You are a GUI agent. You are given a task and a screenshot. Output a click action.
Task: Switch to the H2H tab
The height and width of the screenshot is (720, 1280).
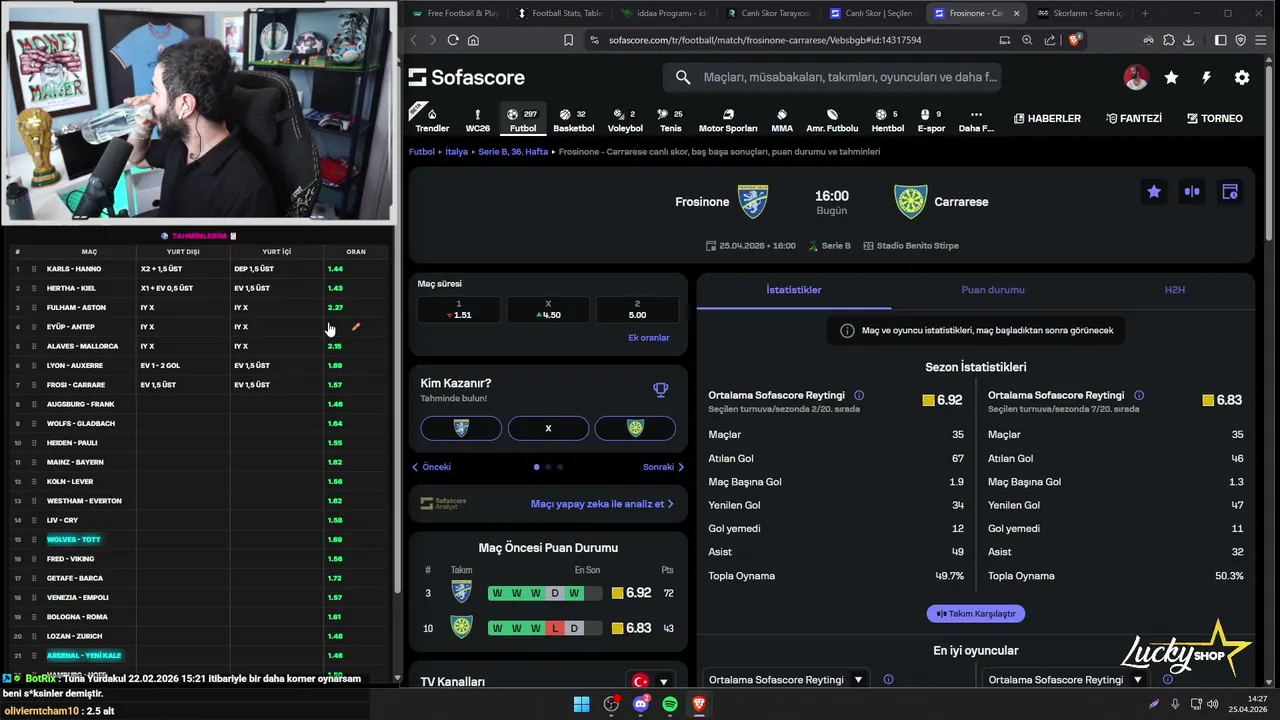click(1175, 290)
